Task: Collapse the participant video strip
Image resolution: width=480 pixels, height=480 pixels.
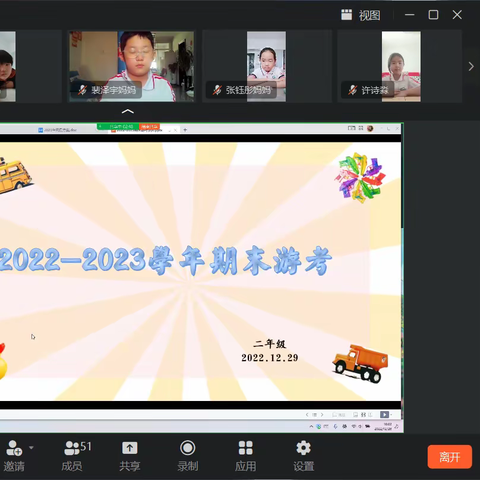Action: point(128,111)
